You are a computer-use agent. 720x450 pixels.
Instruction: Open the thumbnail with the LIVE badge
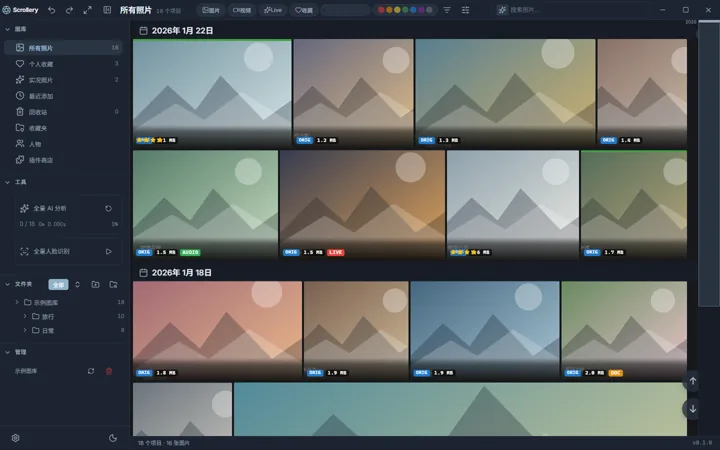[x=362, y=204]
